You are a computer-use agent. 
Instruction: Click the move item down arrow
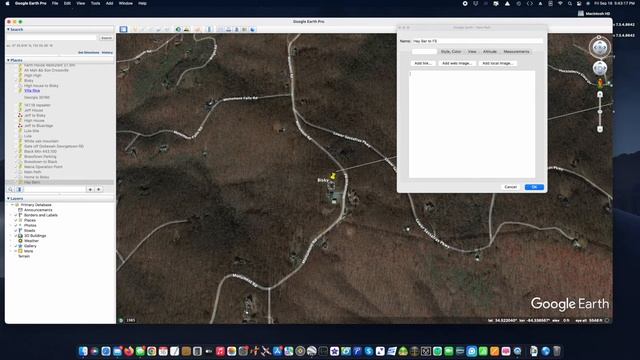(x=99, y=189)
